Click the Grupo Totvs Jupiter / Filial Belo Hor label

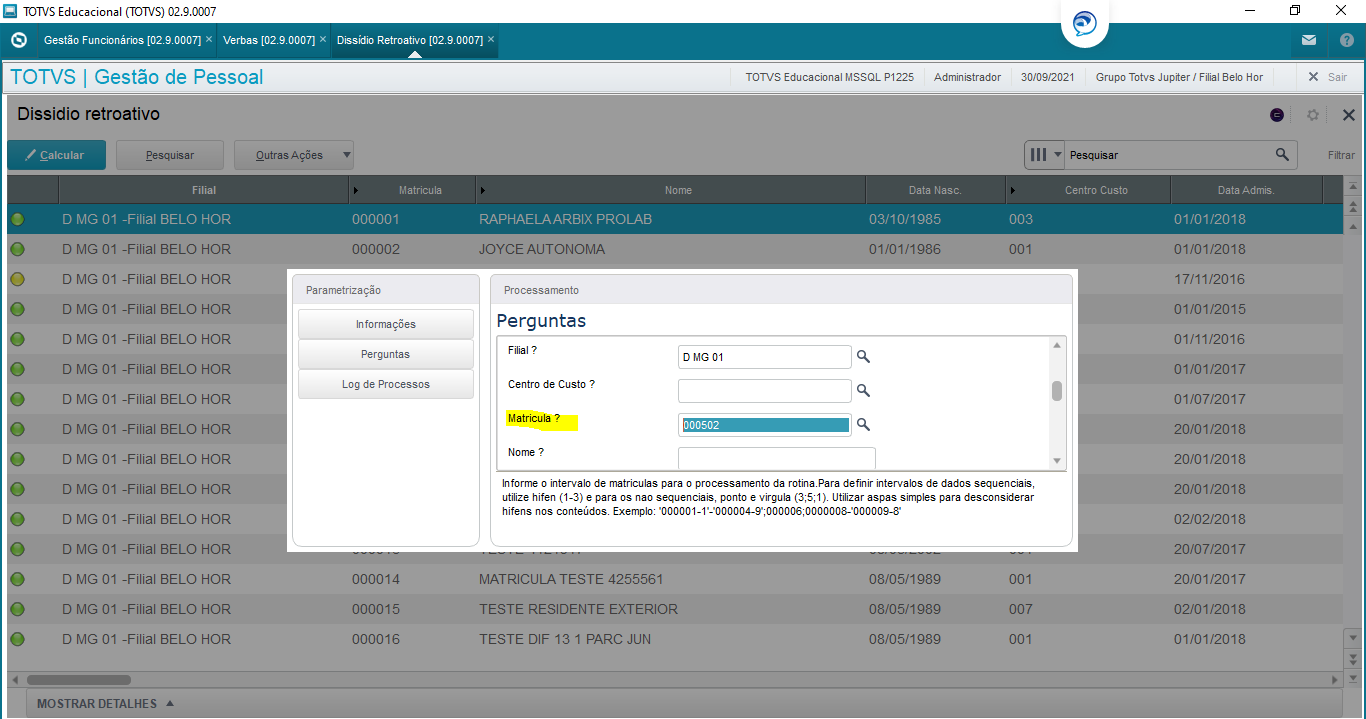pos(1179,77)
